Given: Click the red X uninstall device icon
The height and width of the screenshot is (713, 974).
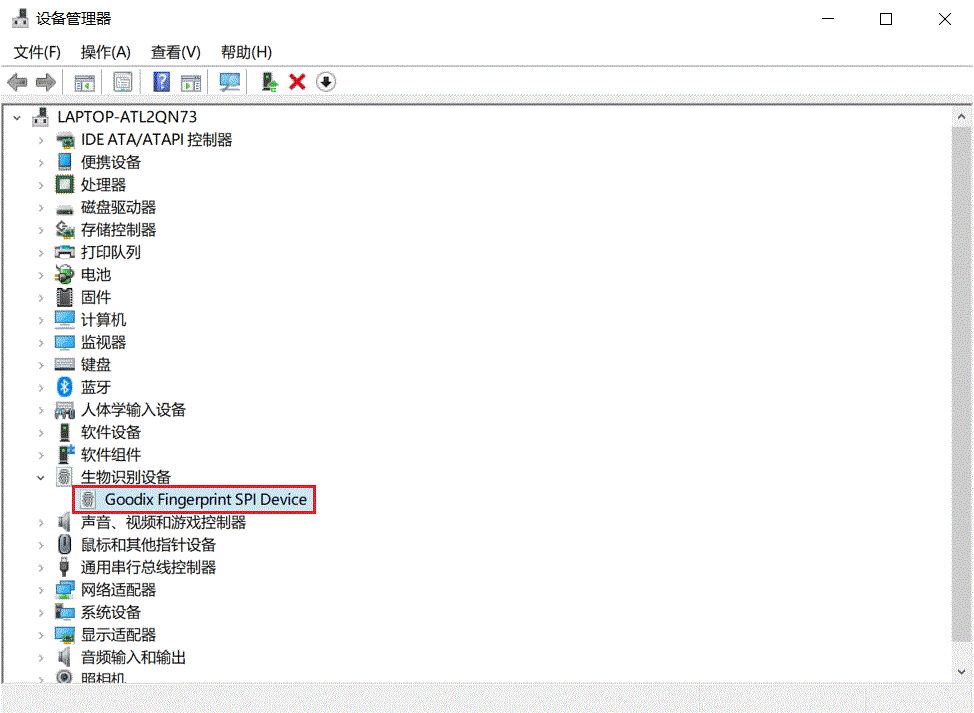Looking at the screenshot, I should pos(298,82).
